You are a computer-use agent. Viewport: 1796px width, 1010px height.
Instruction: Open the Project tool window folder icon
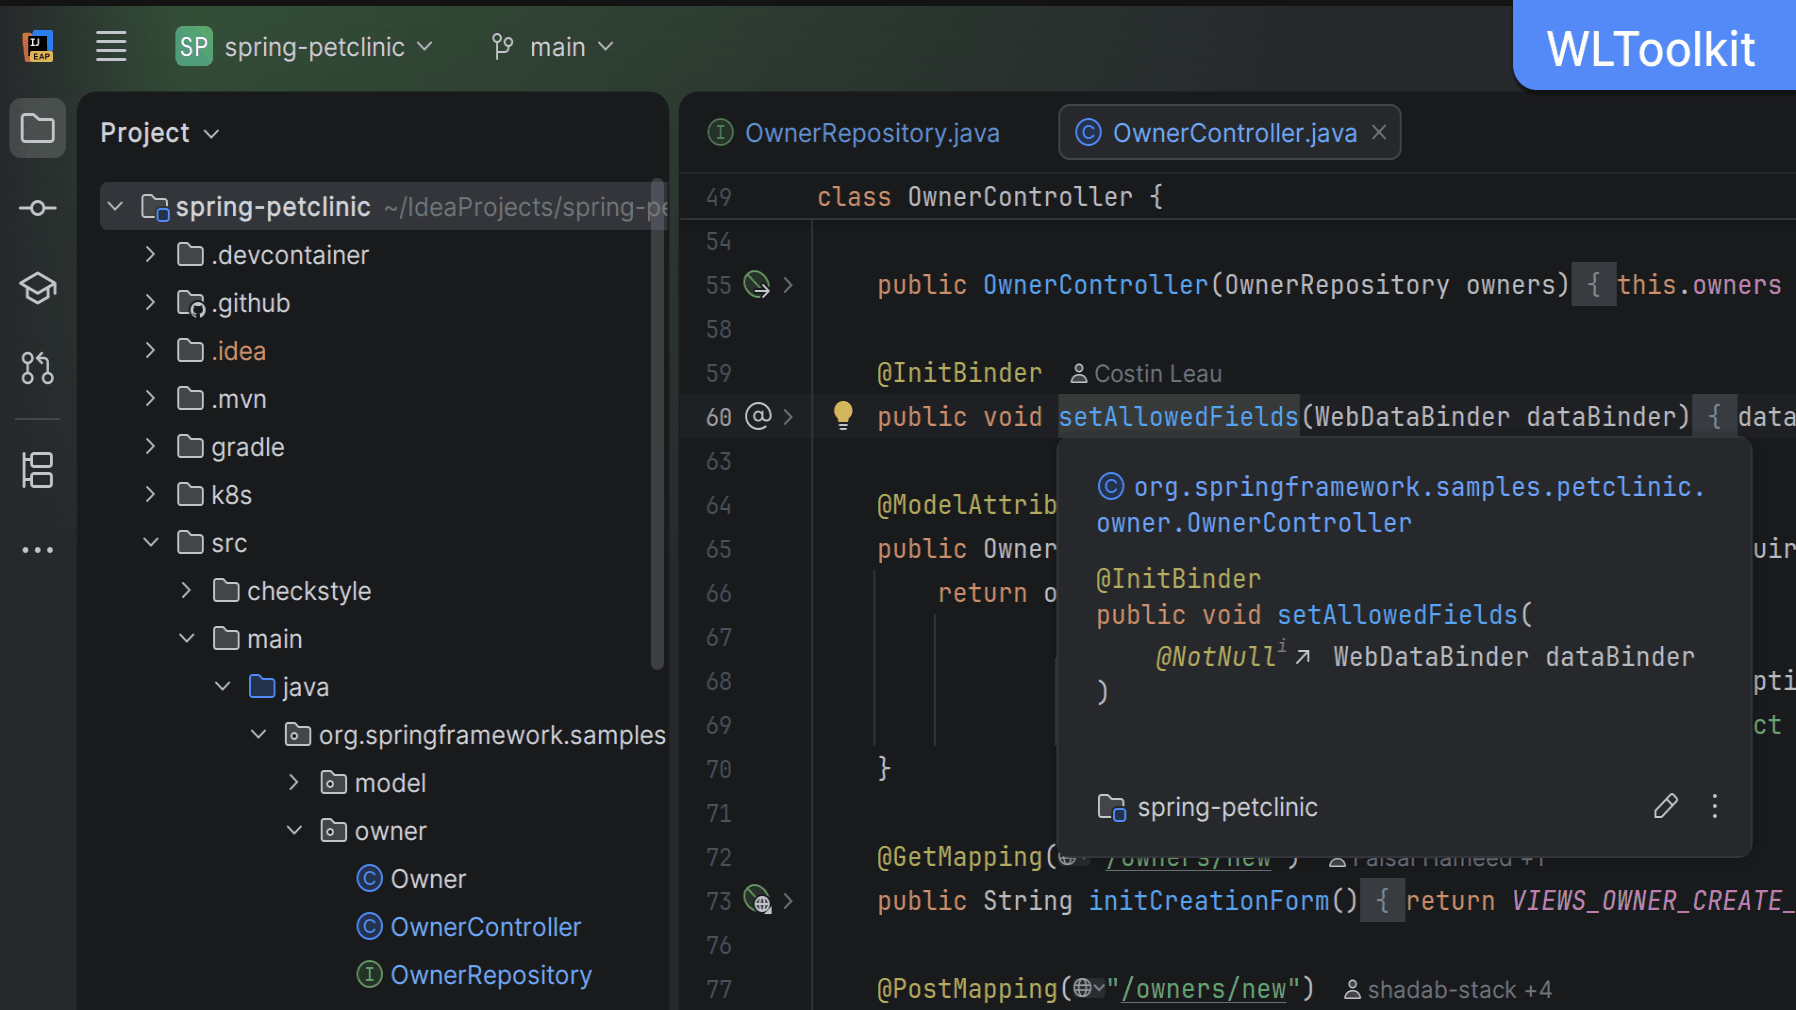pyautogui.click(x=38, y=128)
